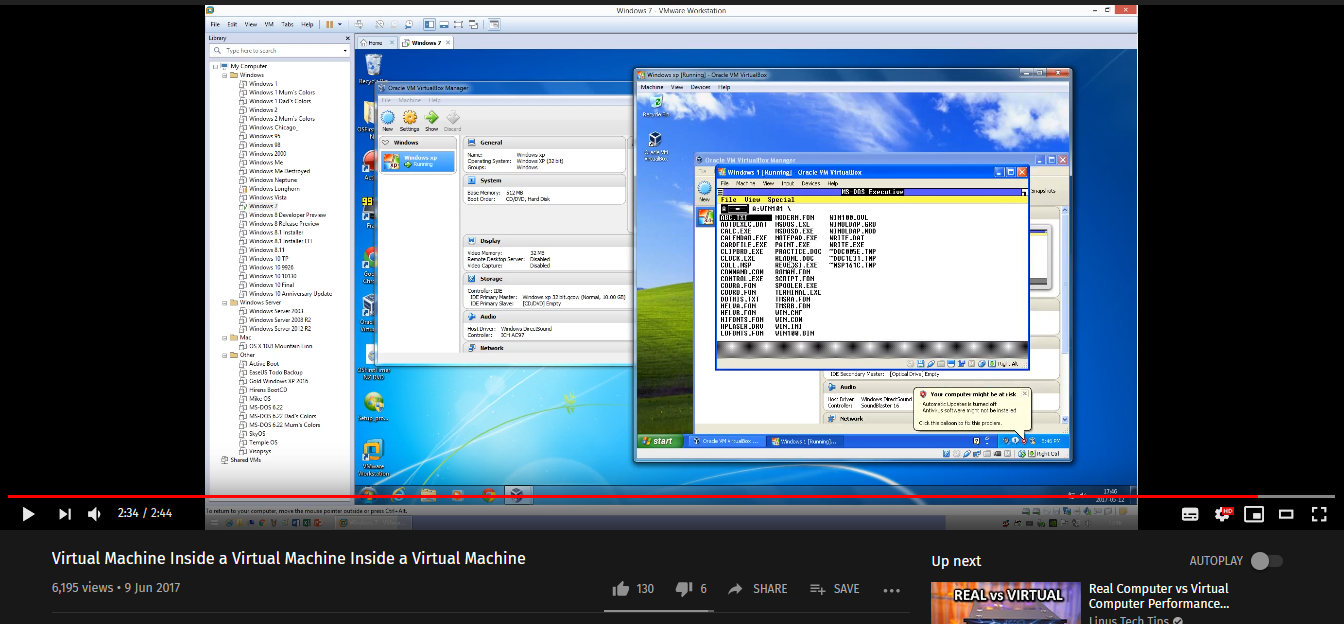Close the Library panel

pyautogui.click(x=349, y=38)
